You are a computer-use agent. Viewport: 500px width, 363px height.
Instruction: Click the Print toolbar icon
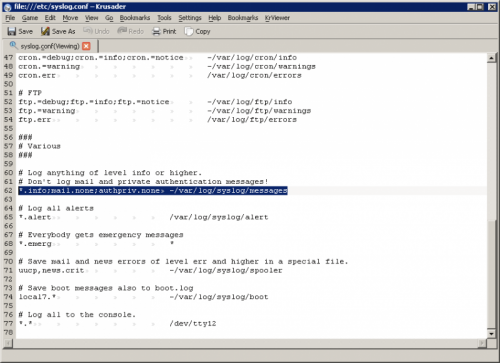coord(156,31)
